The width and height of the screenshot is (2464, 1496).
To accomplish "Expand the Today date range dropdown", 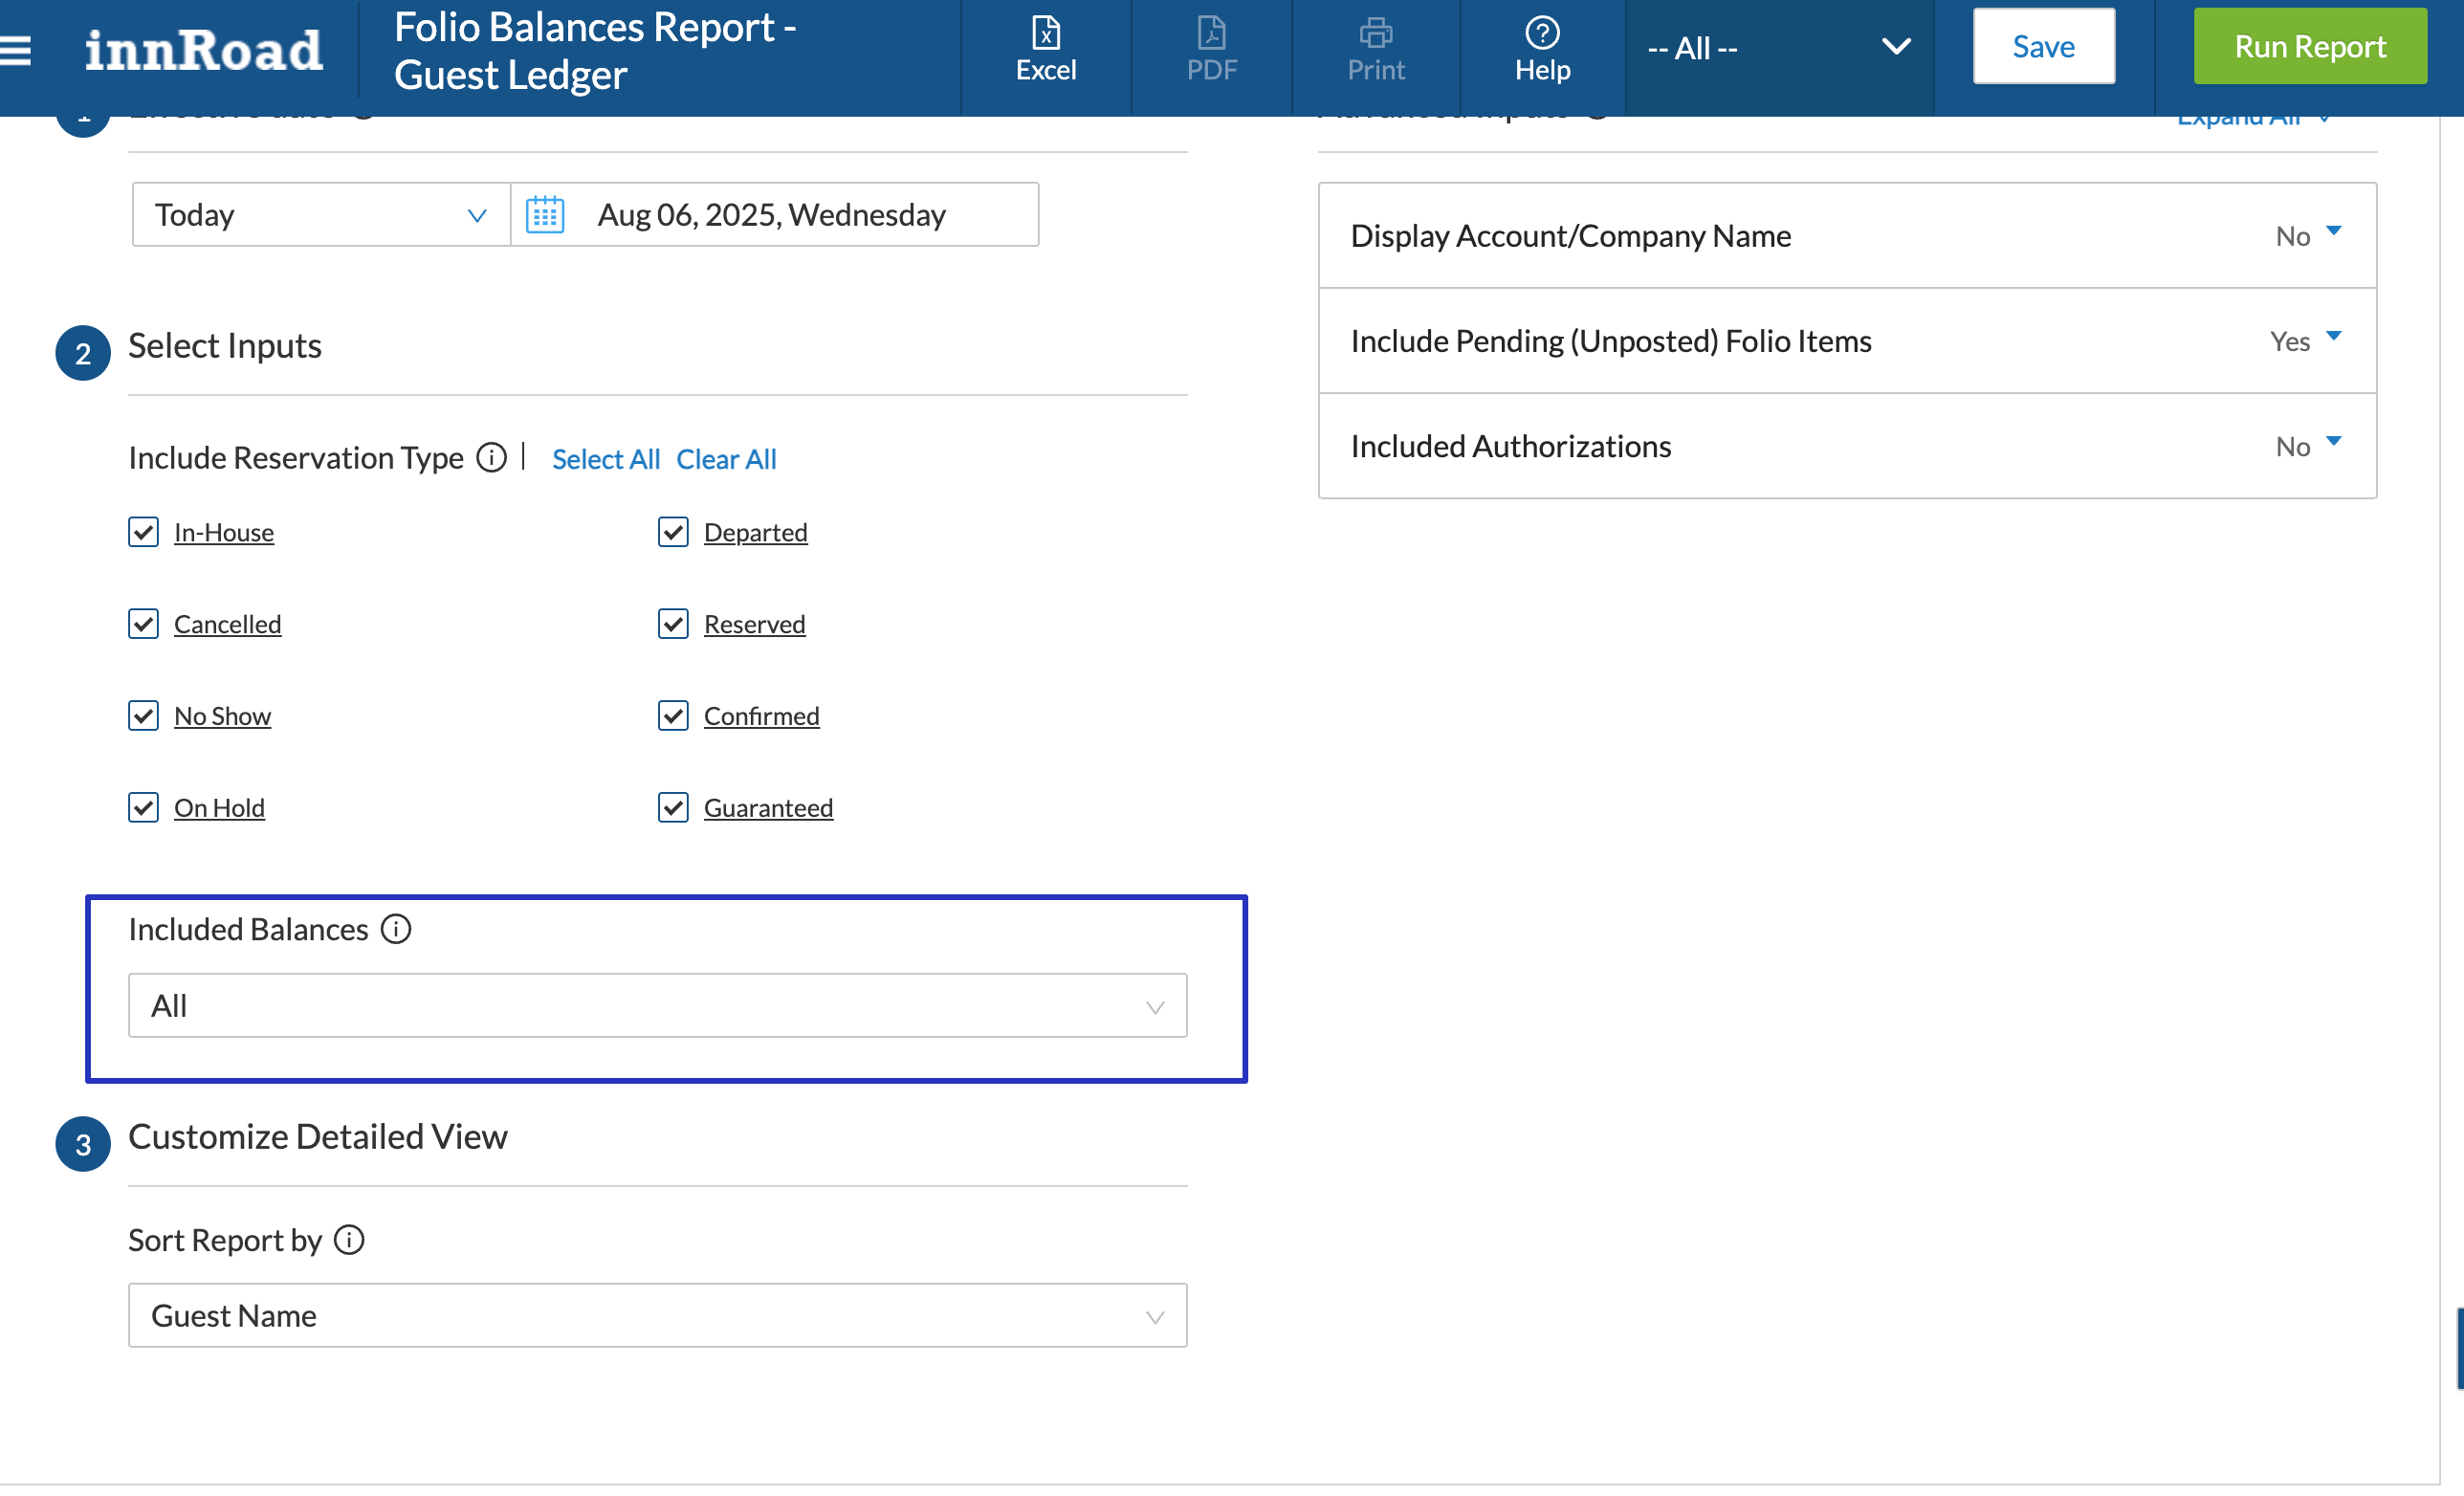I will tap(320, 215).
